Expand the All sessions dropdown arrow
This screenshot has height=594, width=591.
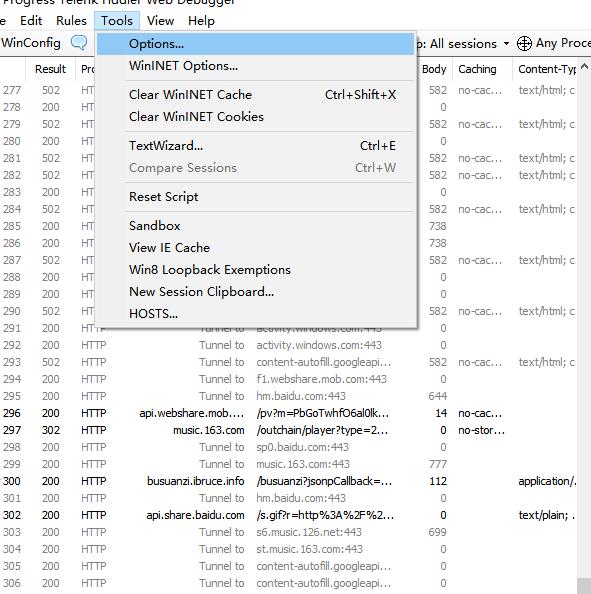(506, 44)
